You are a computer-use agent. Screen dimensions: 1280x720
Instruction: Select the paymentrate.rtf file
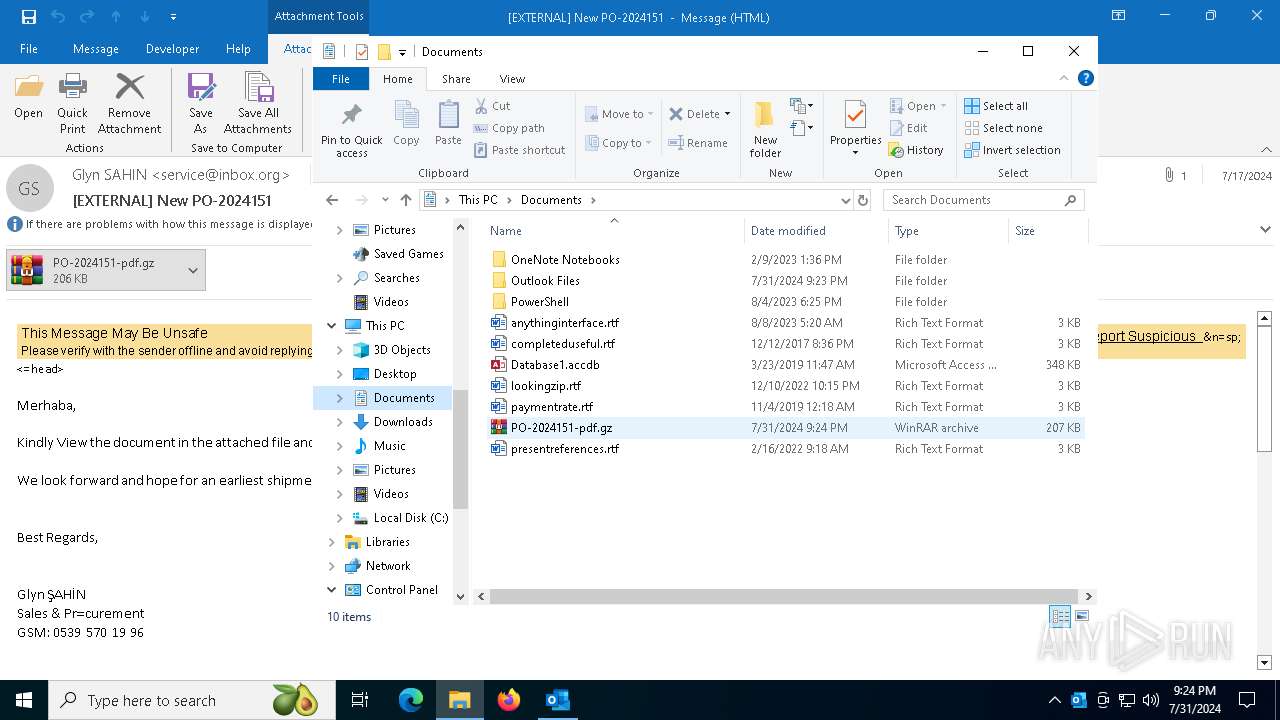[552, 407]
